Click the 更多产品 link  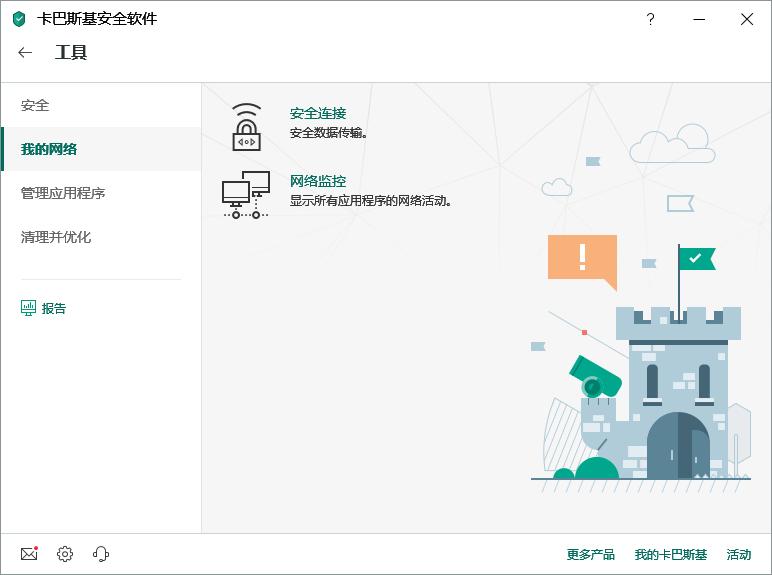pos(590,554)
